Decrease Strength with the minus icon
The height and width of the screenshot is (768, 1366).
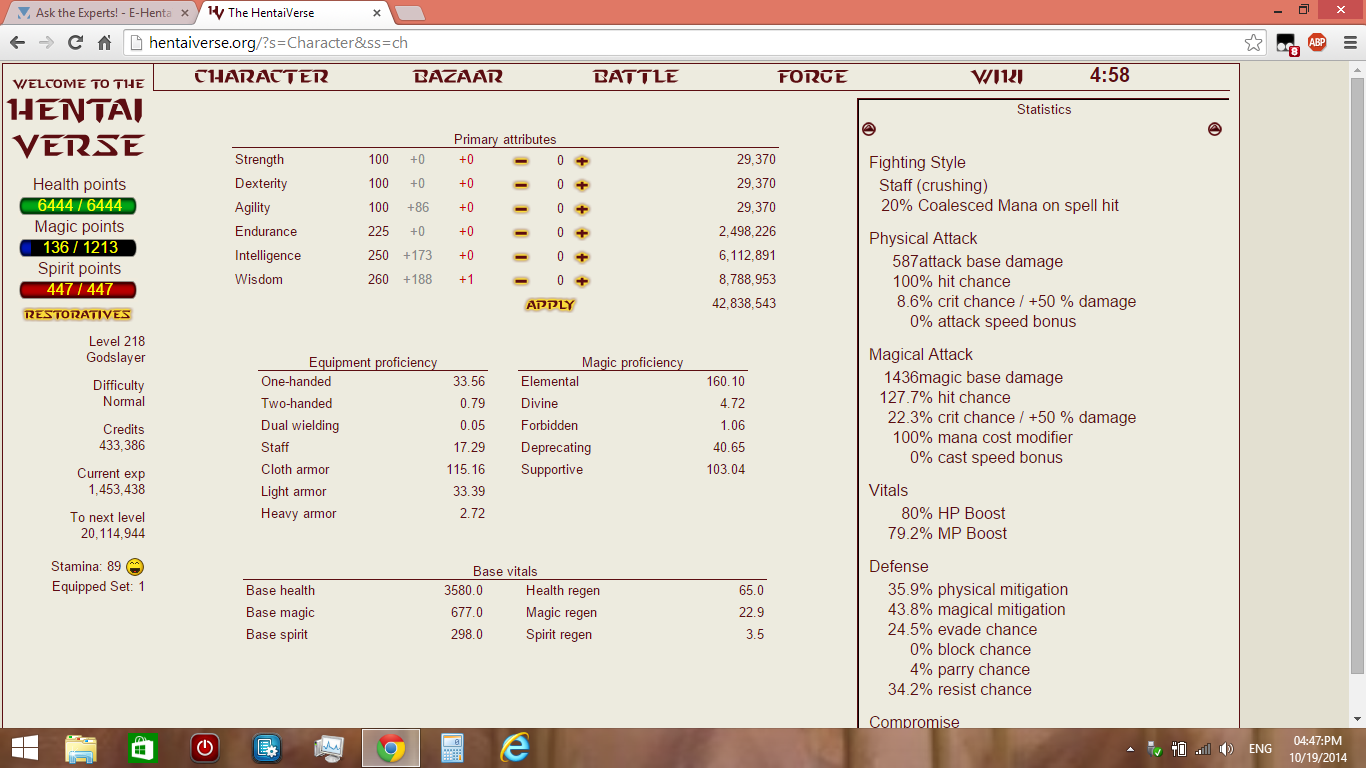pyautogui.click(x=521, y=160)
